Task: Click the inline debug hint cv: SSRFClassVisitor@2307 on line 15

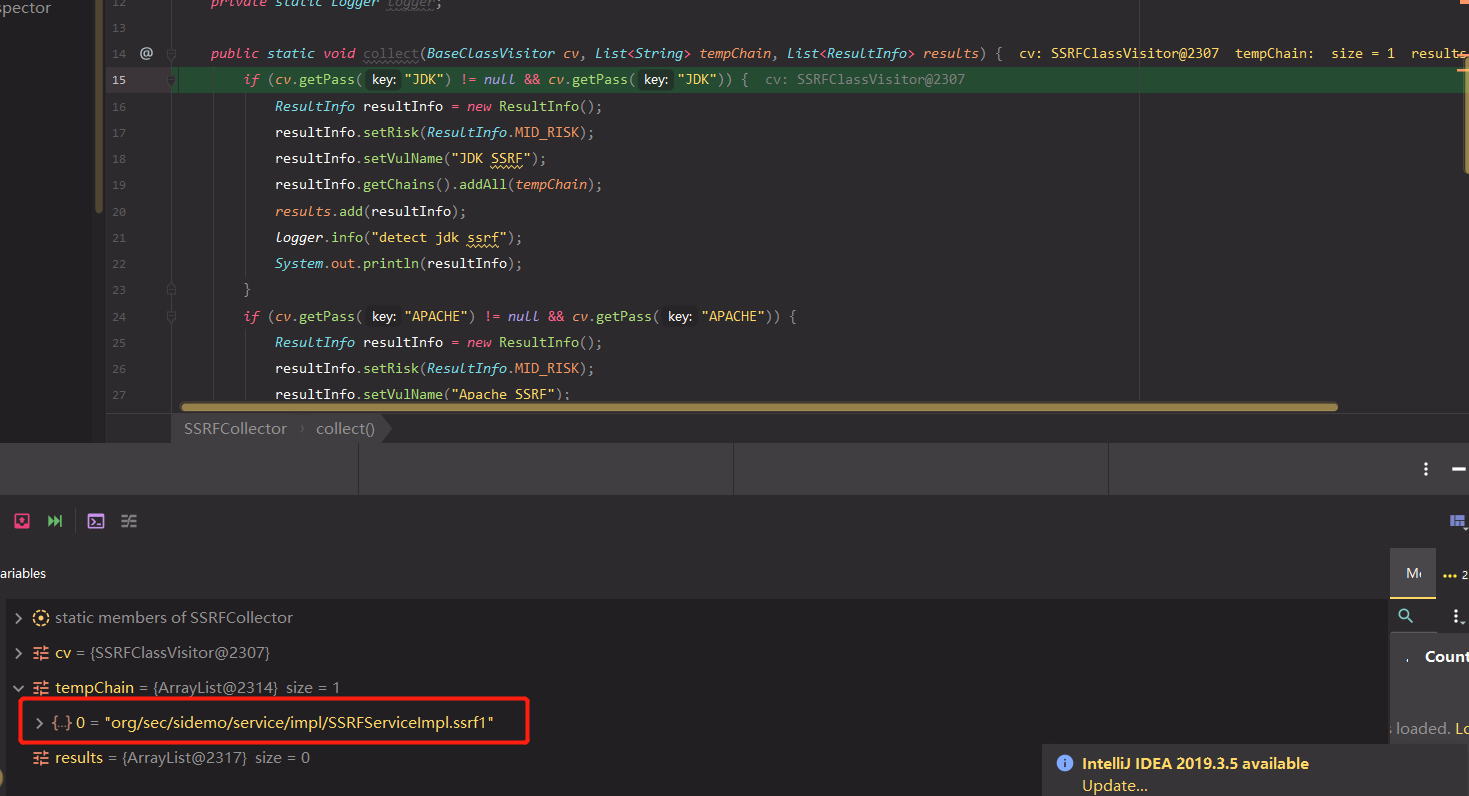Action: click(x=865, y=80)
